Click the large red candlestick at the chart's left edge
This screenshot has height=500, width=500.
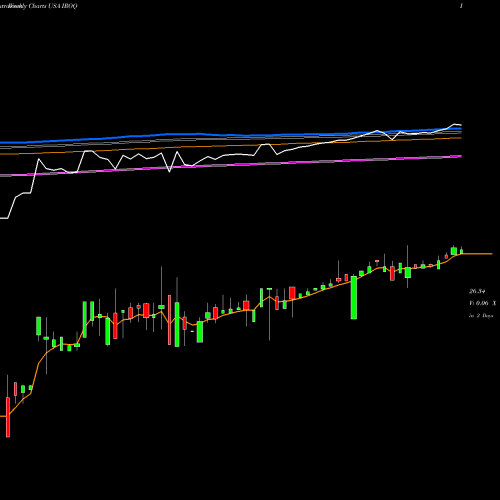8,417
